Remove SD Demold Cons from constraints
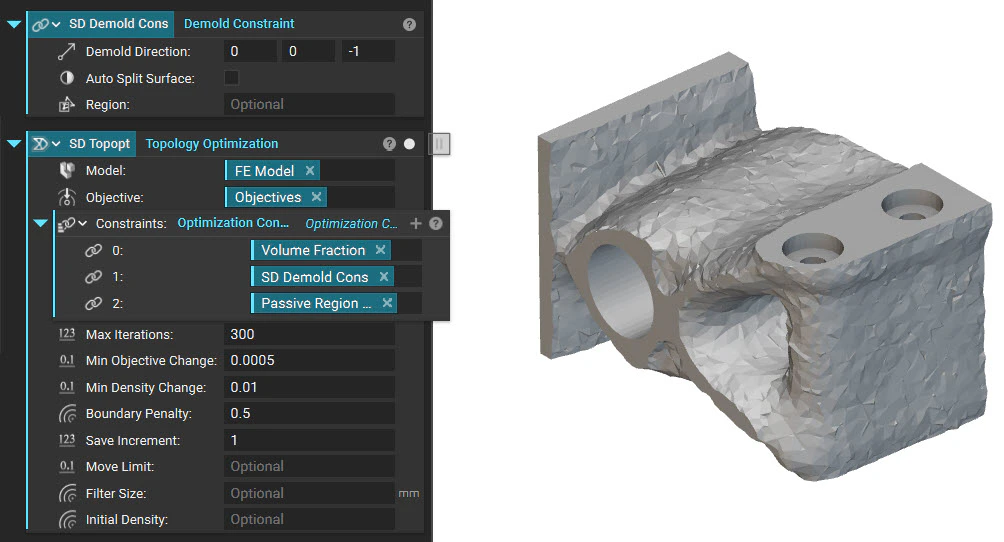Viewport: 1004px width, 542px height. coord(384,277)
